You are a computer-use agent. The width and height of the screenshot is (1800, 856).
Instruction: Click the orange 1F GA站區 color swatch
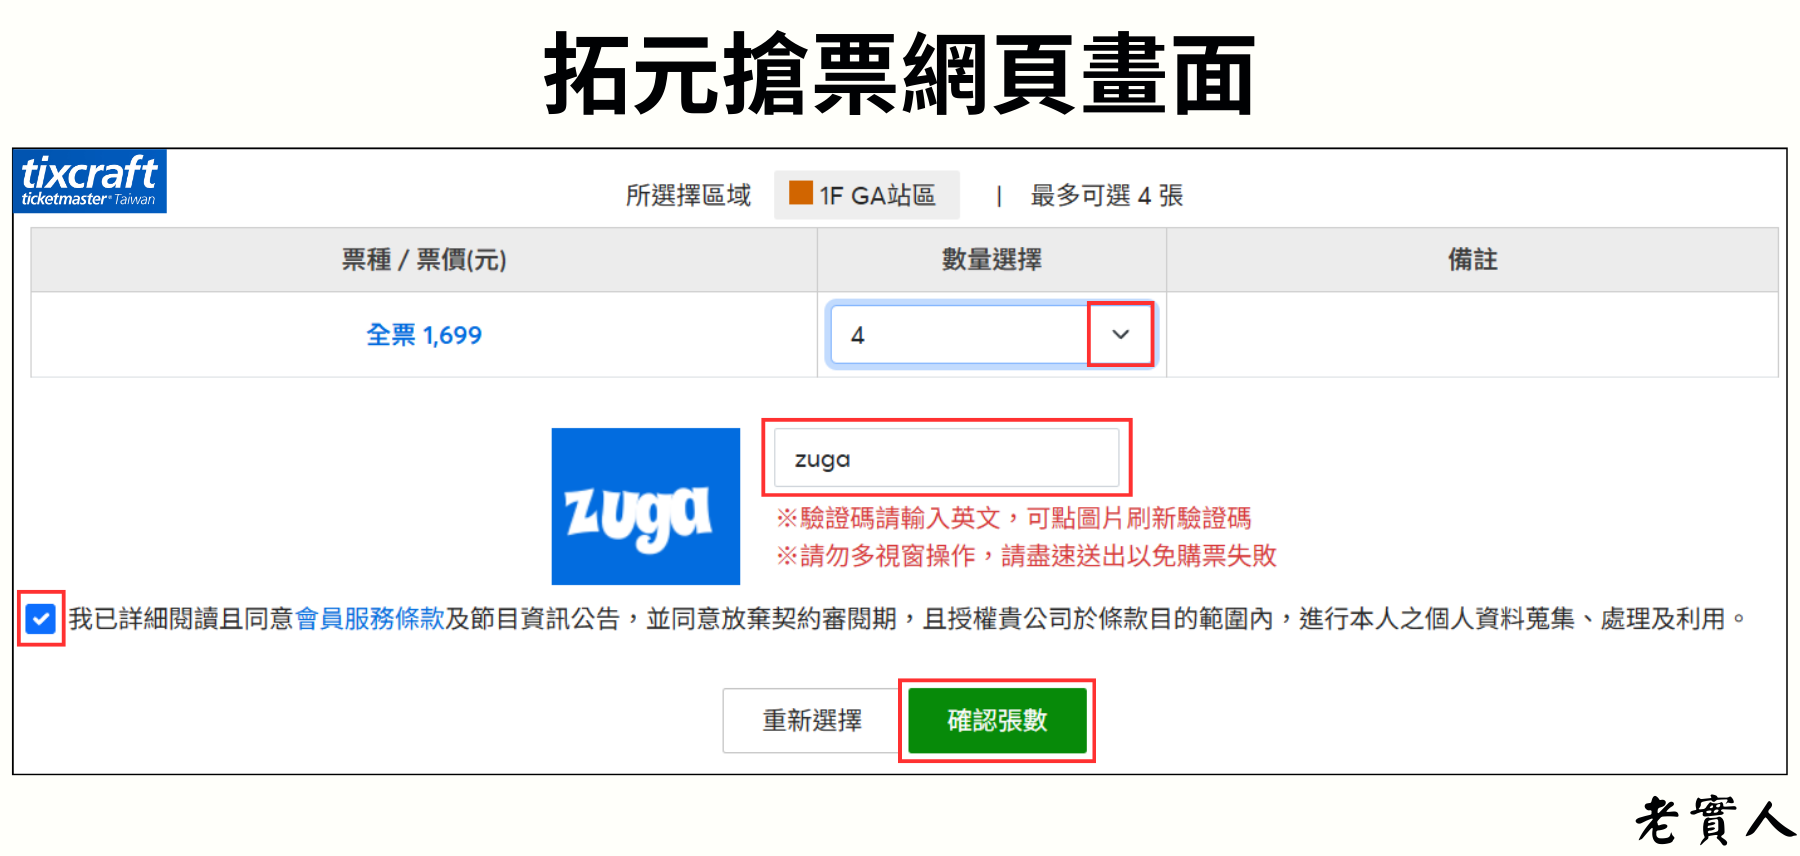pyautogui.click(x=800, y=193)
